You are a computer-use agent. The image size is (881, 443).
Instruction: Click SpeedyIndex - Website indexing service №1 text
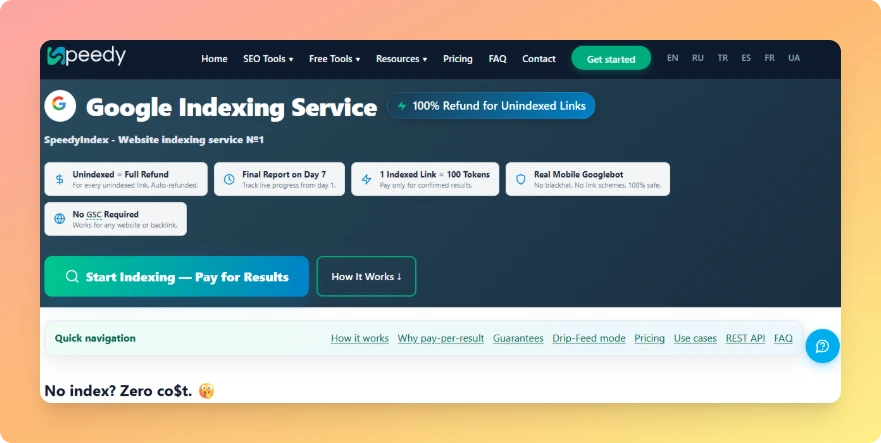pyautogui.click(x=154, y=139)
